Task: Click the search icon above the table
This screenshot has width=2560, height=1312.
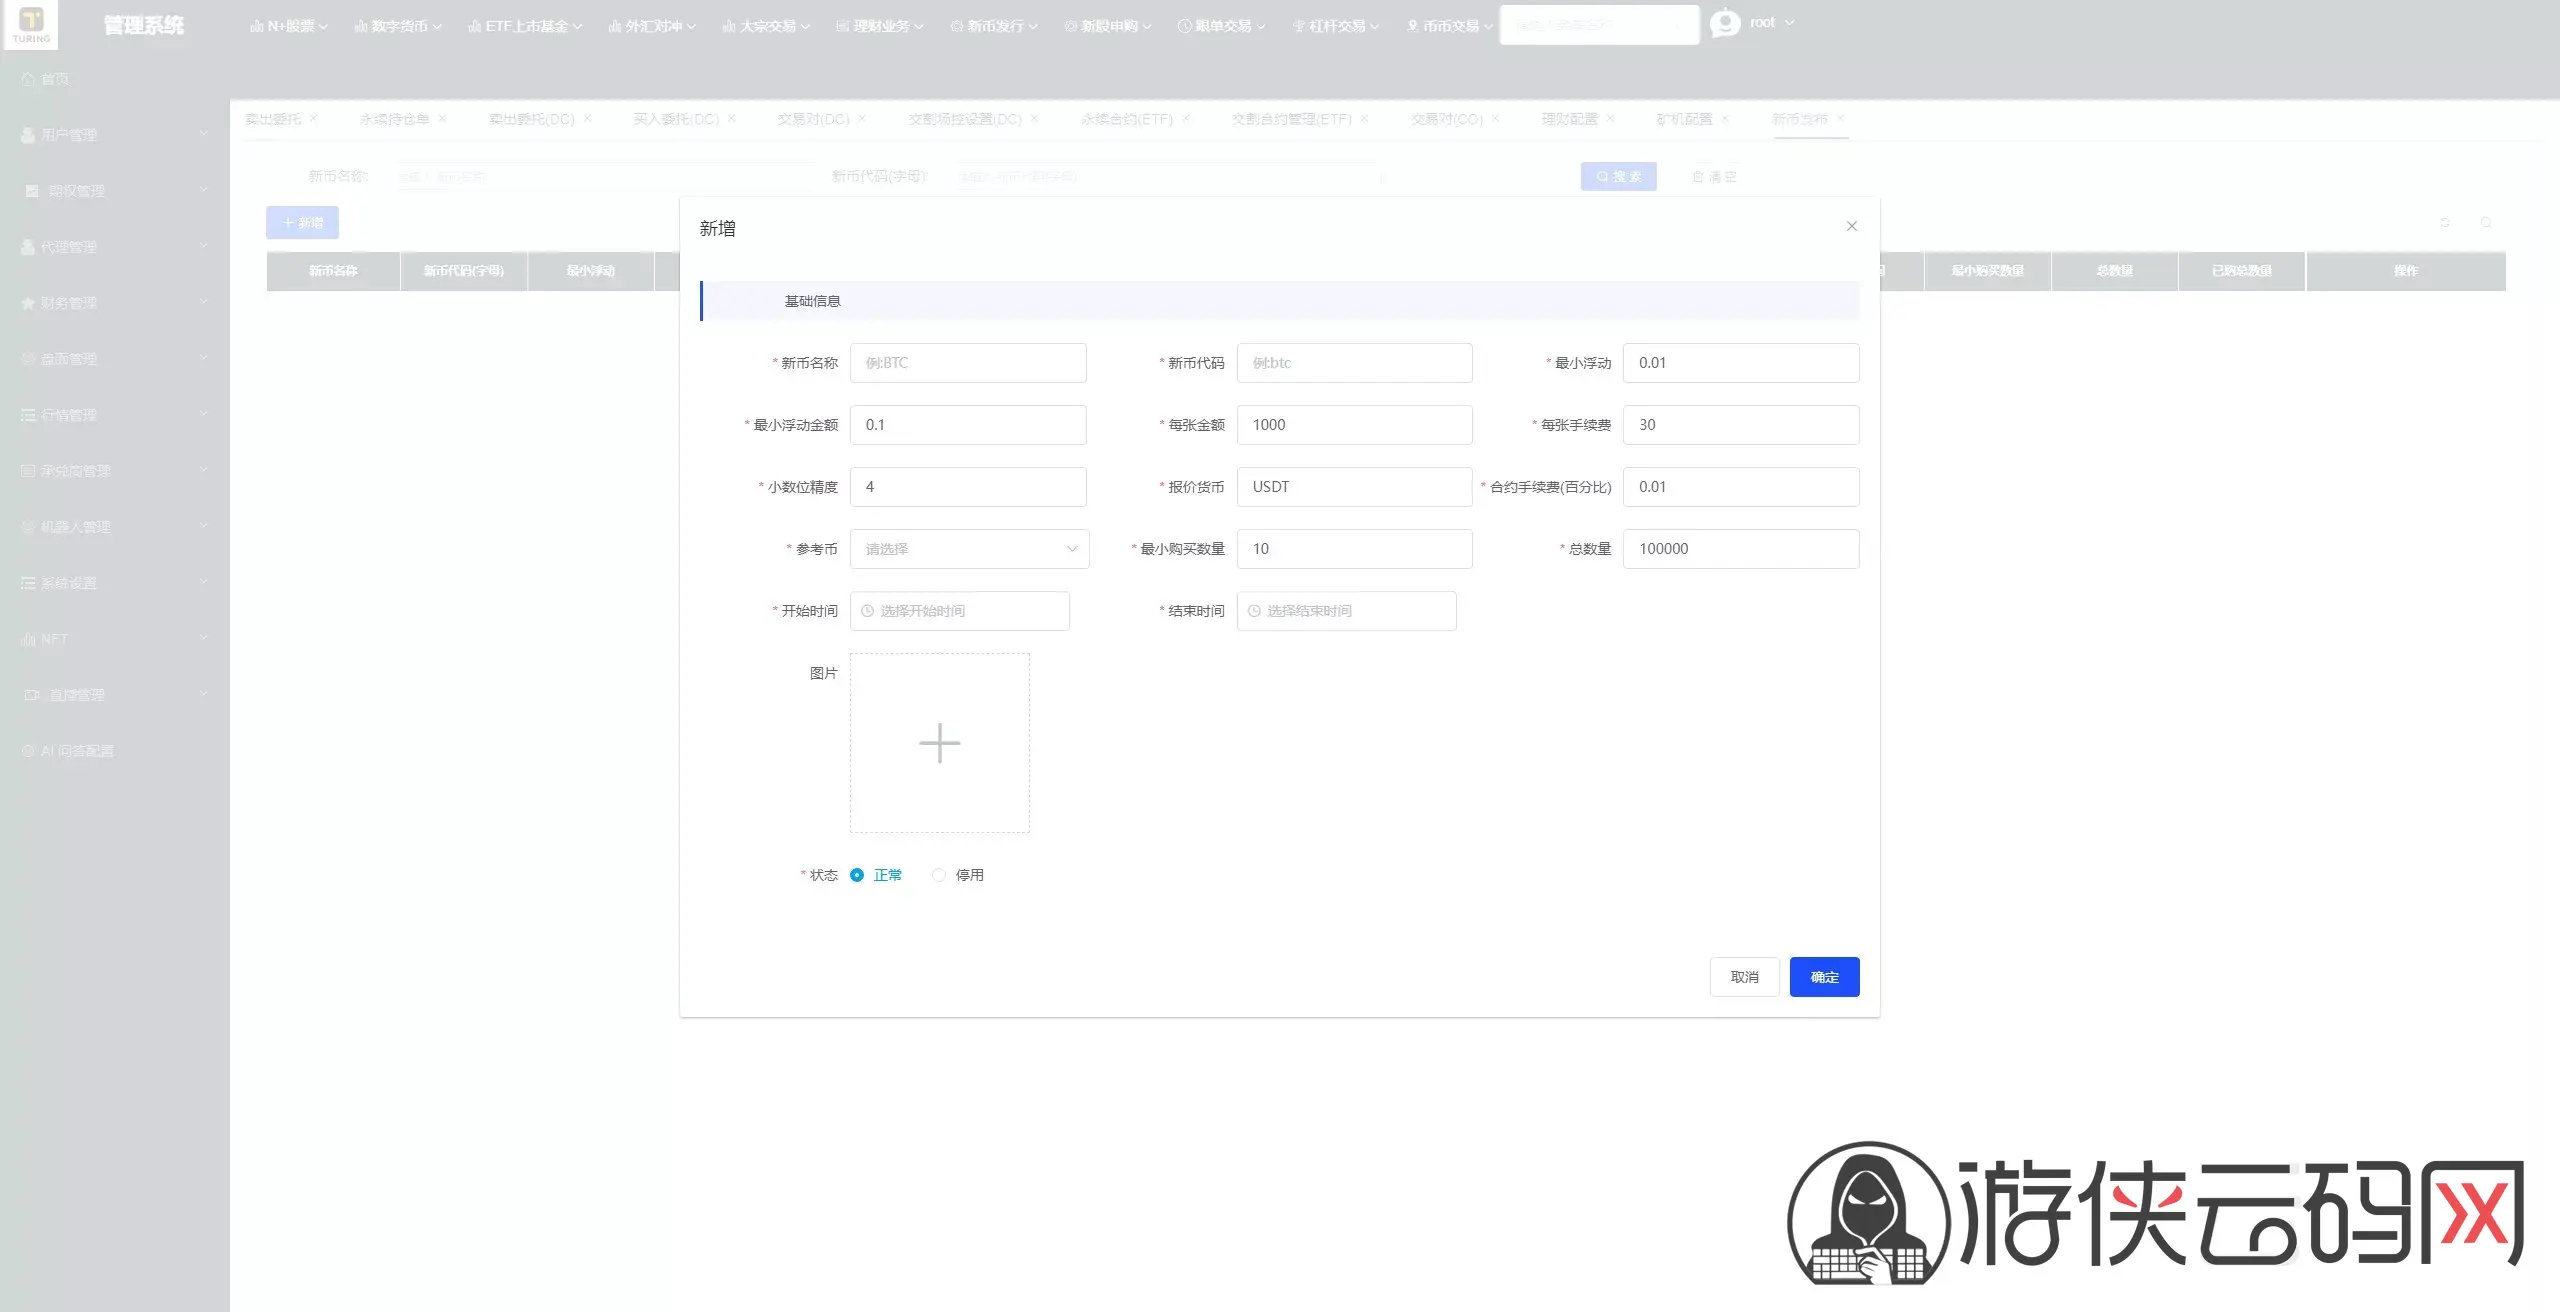Action: tap(2486, 222)
